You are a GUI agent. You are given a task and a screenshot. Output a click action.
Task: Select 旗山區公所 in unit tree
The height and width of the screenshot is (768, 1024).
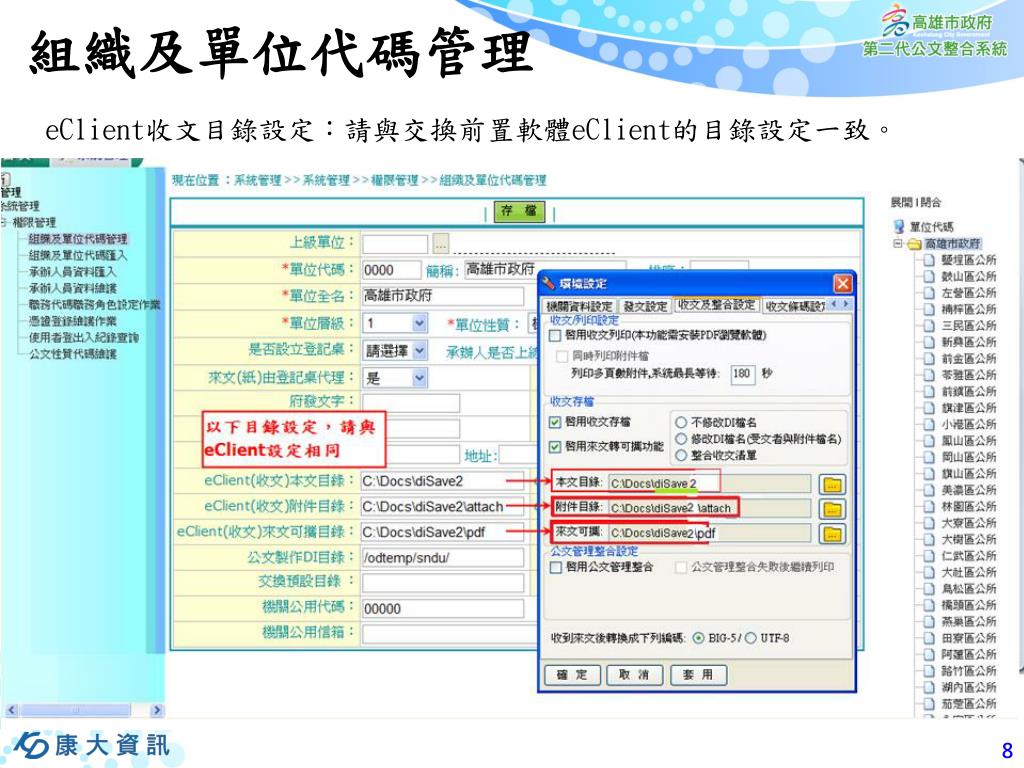coord(968,473)
